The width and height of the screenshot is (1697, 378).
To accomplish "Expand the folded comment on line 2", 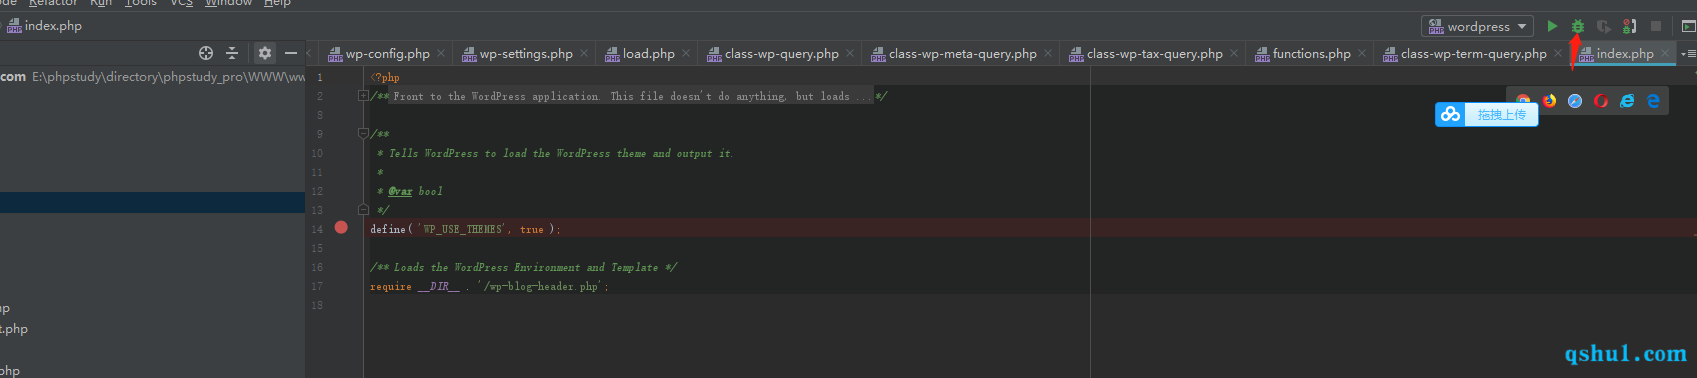I will pos(363,96).
